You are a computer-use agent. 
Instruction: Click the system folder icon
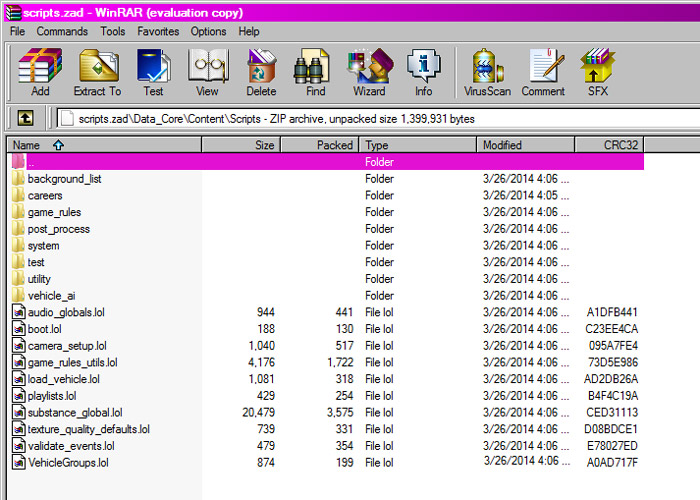(18, 246)
